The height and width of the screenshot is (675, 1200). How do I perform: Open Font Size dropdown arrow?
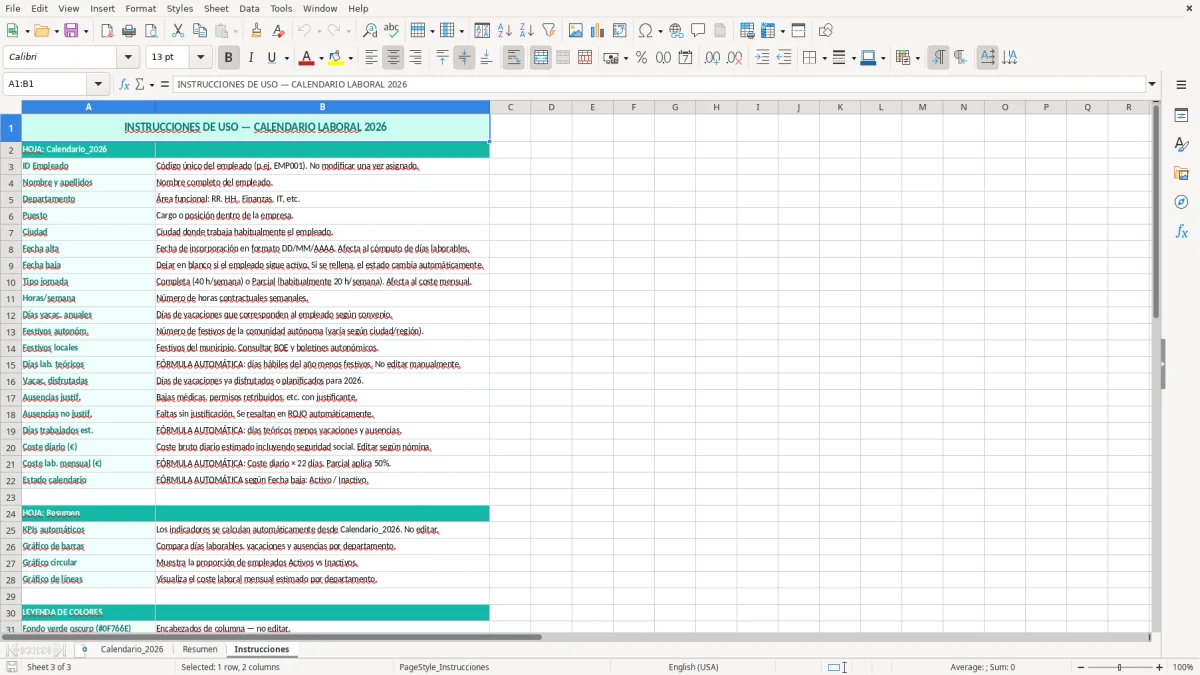200,57
